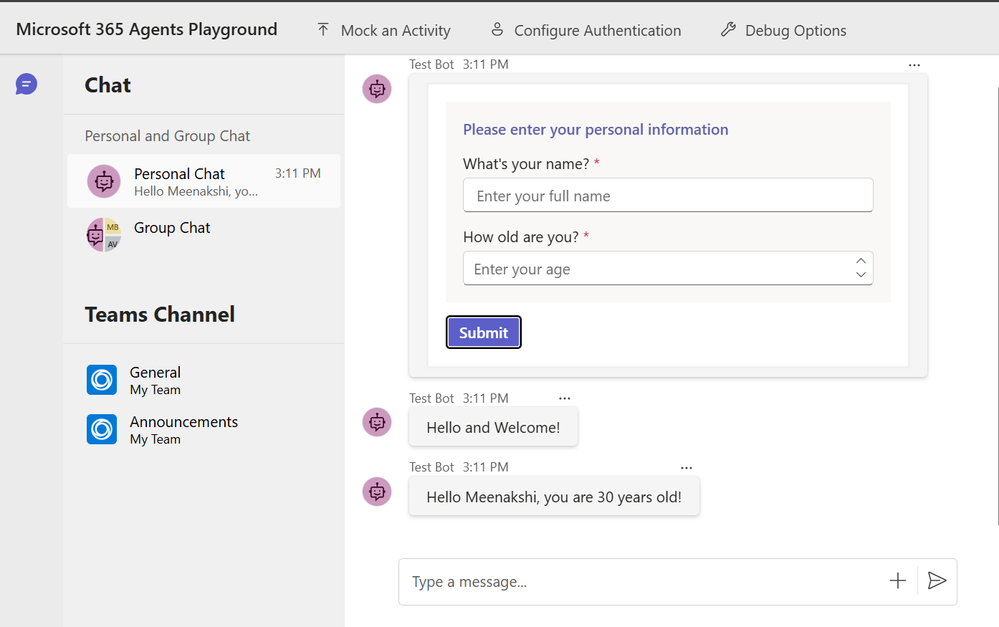
Task: Open the Mock an Activity menu
Action: (x=383, y=30)
